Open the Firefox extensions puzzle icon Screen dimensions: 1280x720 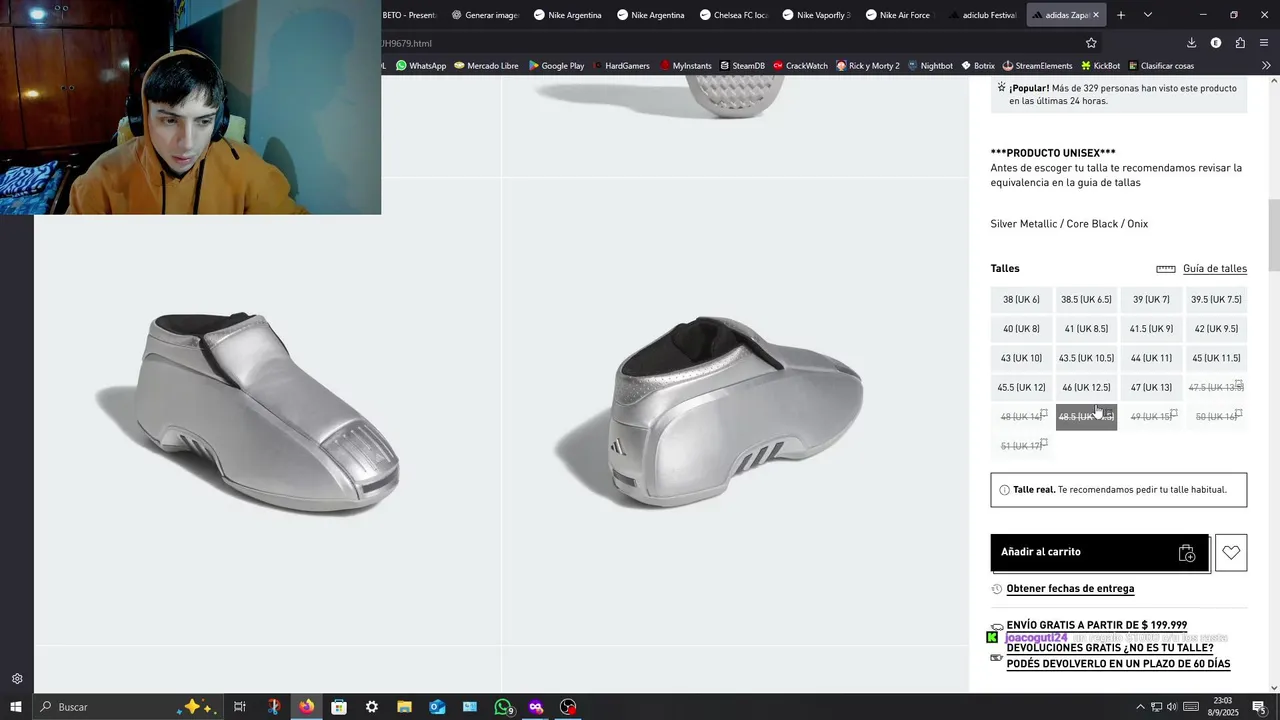point(1240,43)
